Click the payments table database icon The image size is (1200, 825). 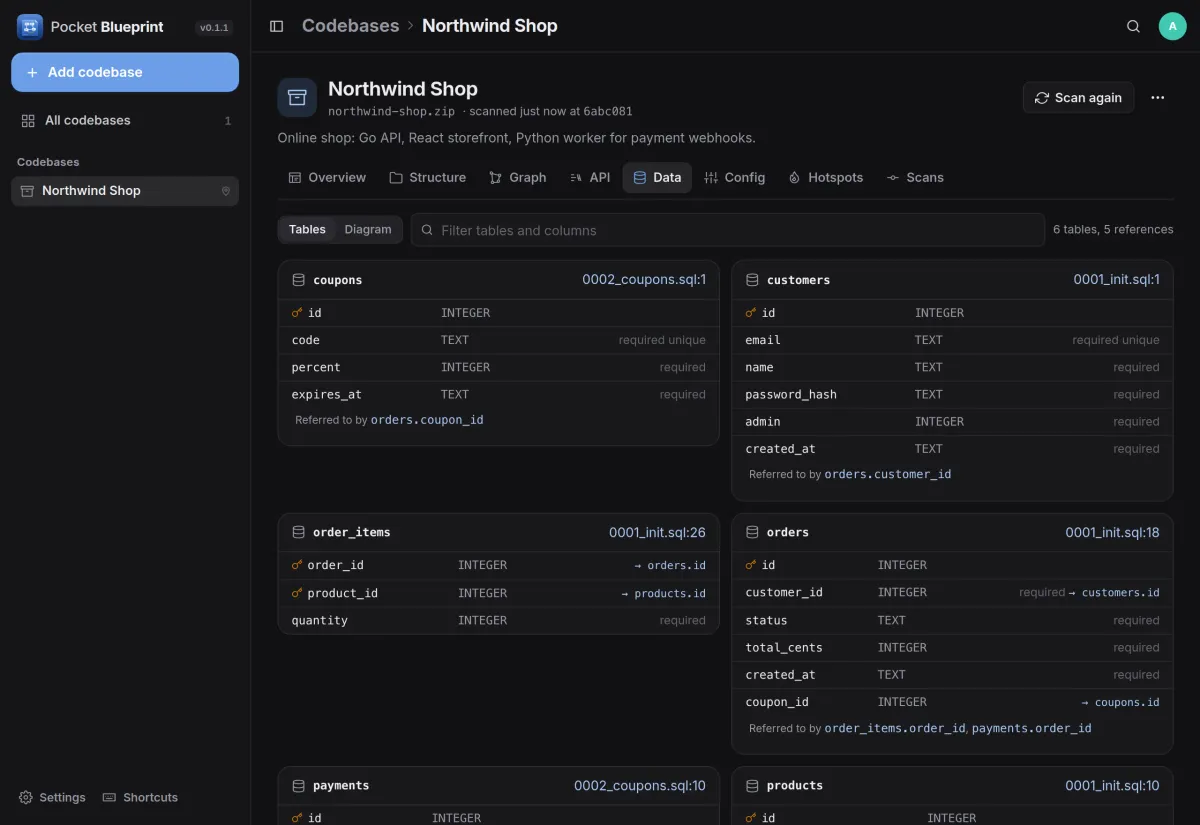pyautogui.click(x=298, y=785)
